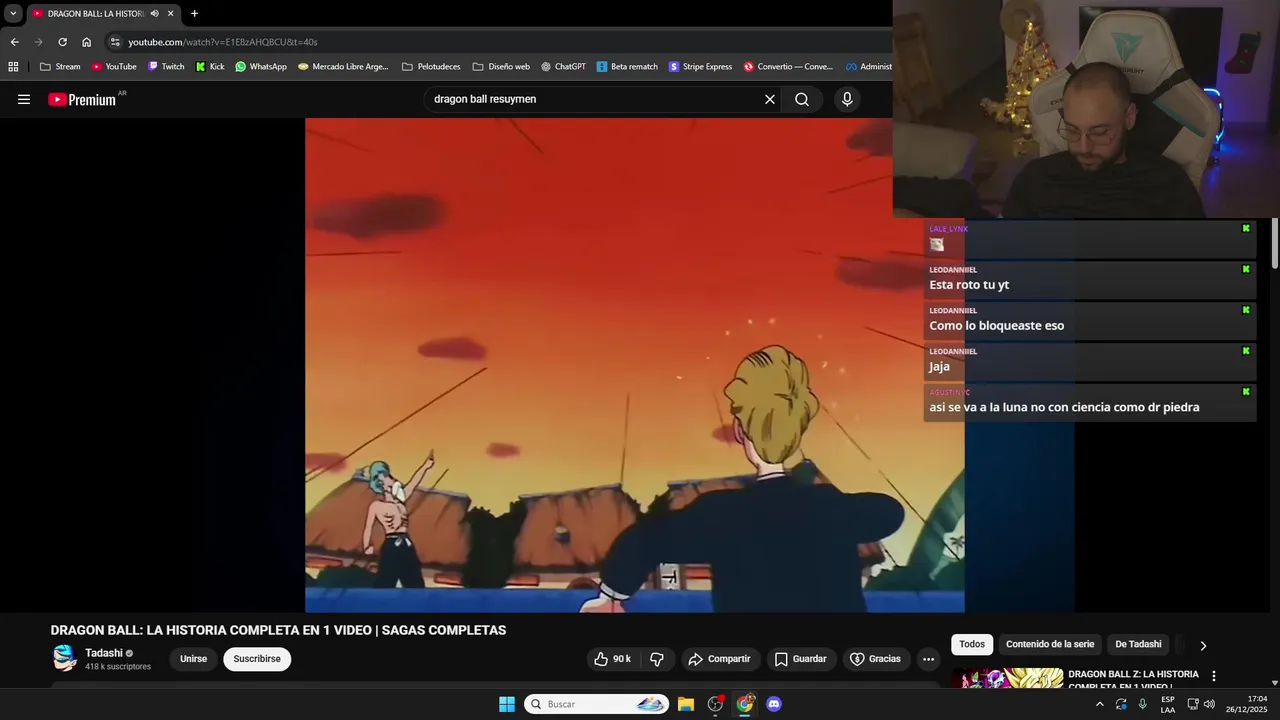Click the system tray microphone icon
Viewport: 1280px width, 720px height.
[x=1143, y=704]
